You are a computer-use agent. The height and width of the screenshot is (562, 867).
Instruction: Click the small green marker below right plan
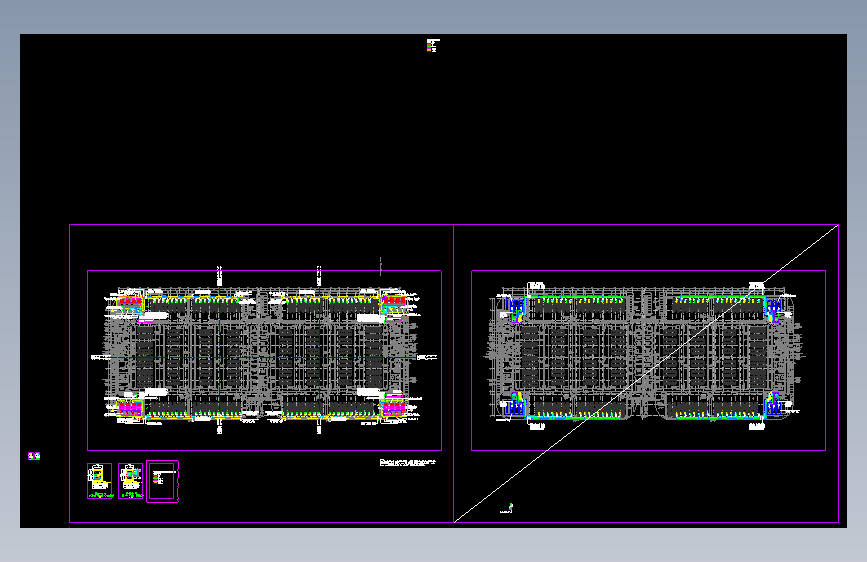click(x=511, y=506)
